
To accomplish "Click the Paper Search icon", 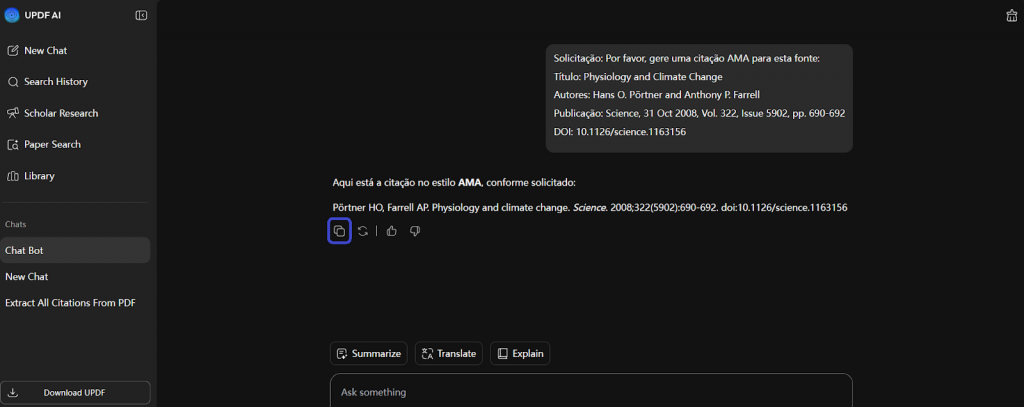I will 12,144.
